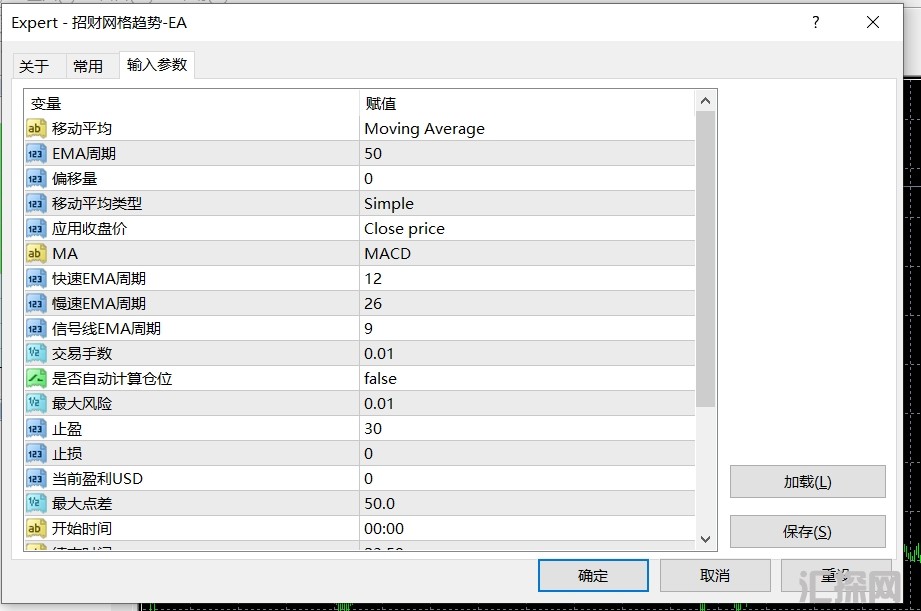Select the 交易手数 variable name

[x=82, y=354]
